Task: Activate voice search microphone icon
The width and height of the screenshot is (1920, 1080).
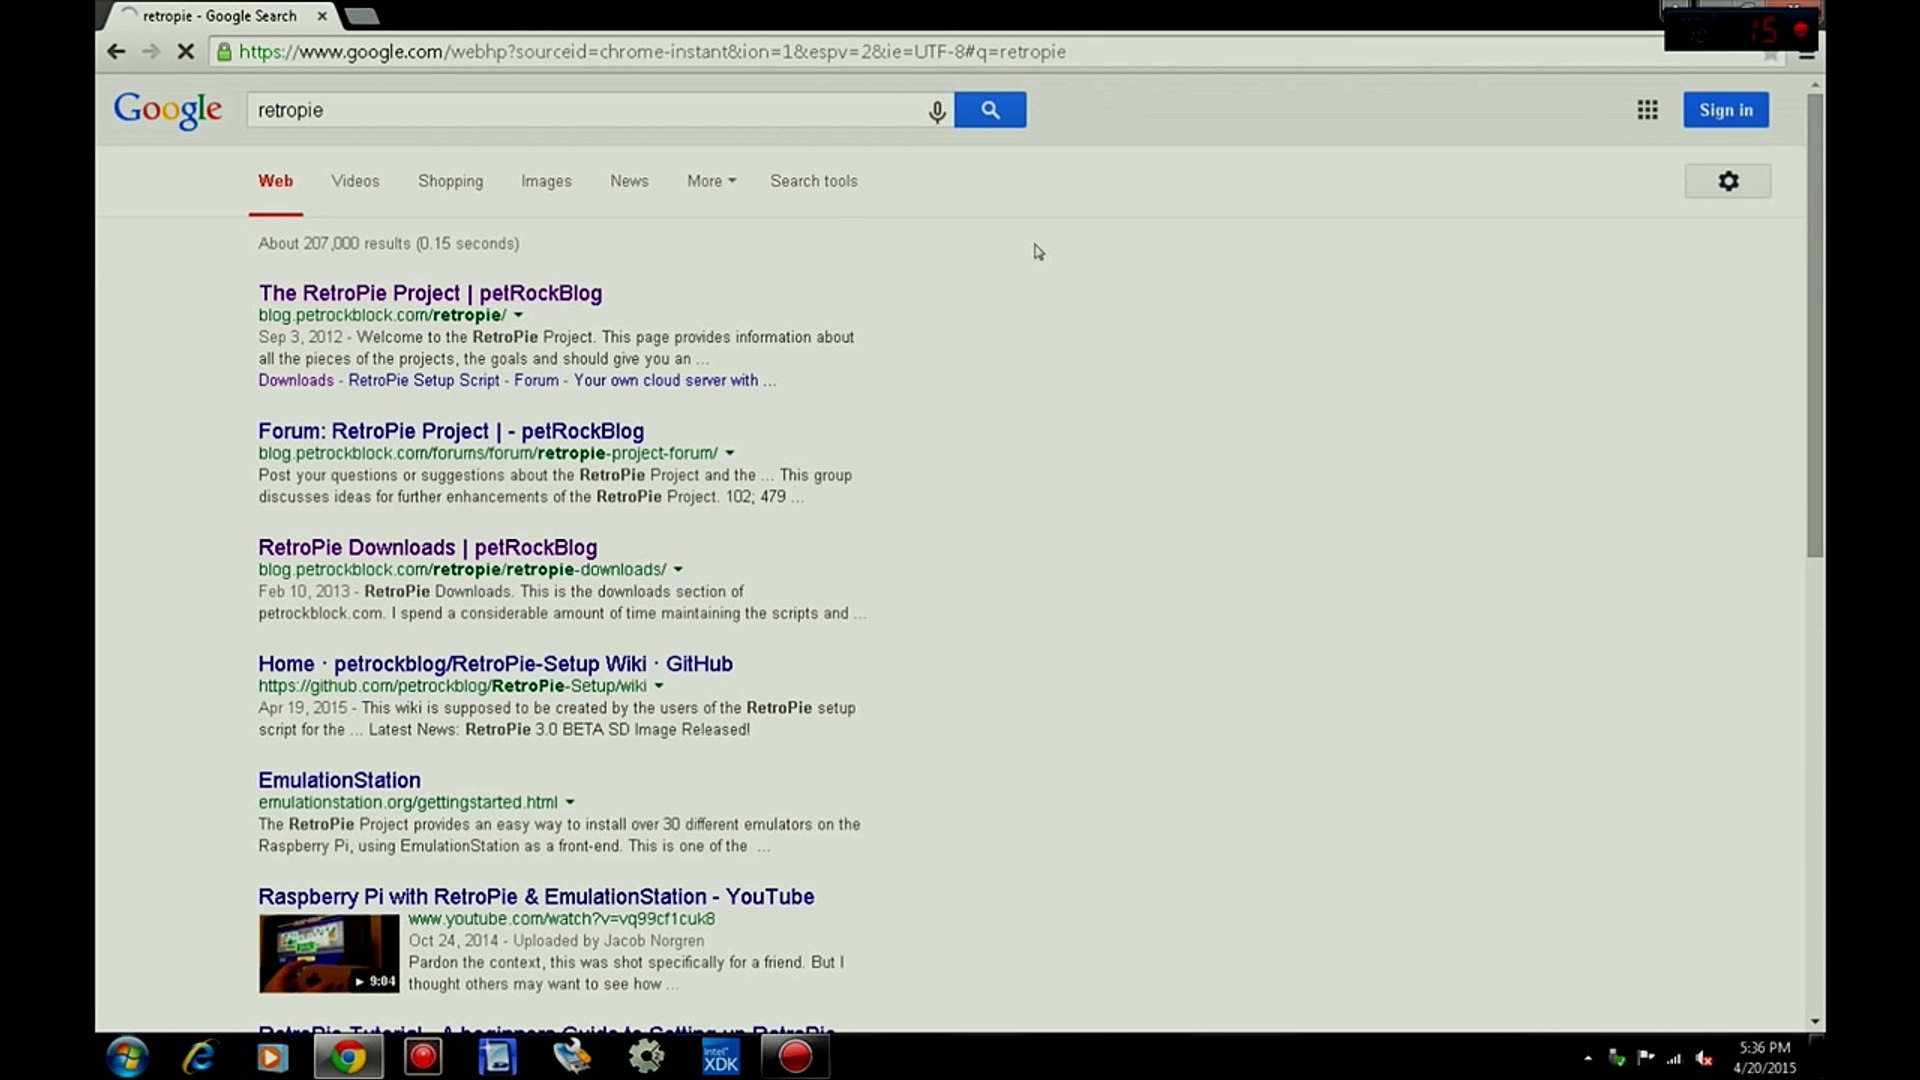Action: 936,111
